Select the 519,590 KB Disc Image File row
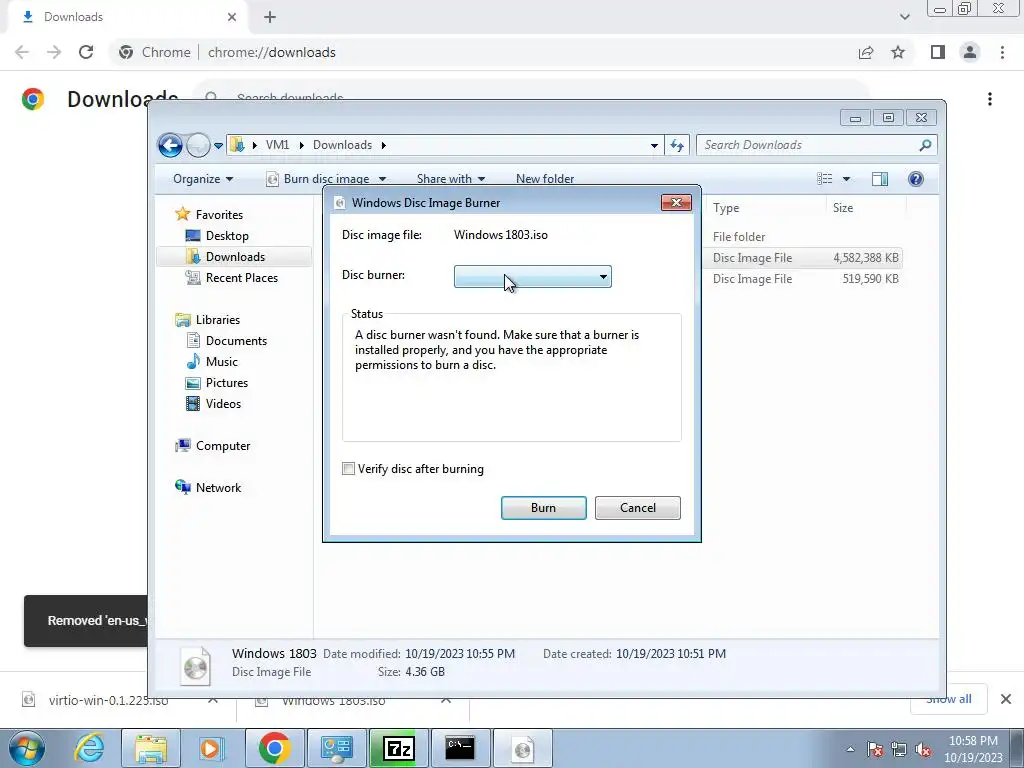 click(x=803, y=279)
